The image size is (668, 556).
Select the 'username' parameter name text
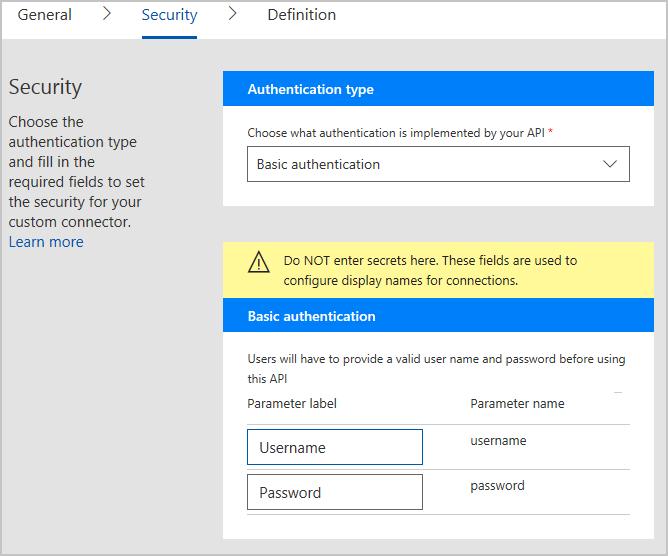click(498, 441)
